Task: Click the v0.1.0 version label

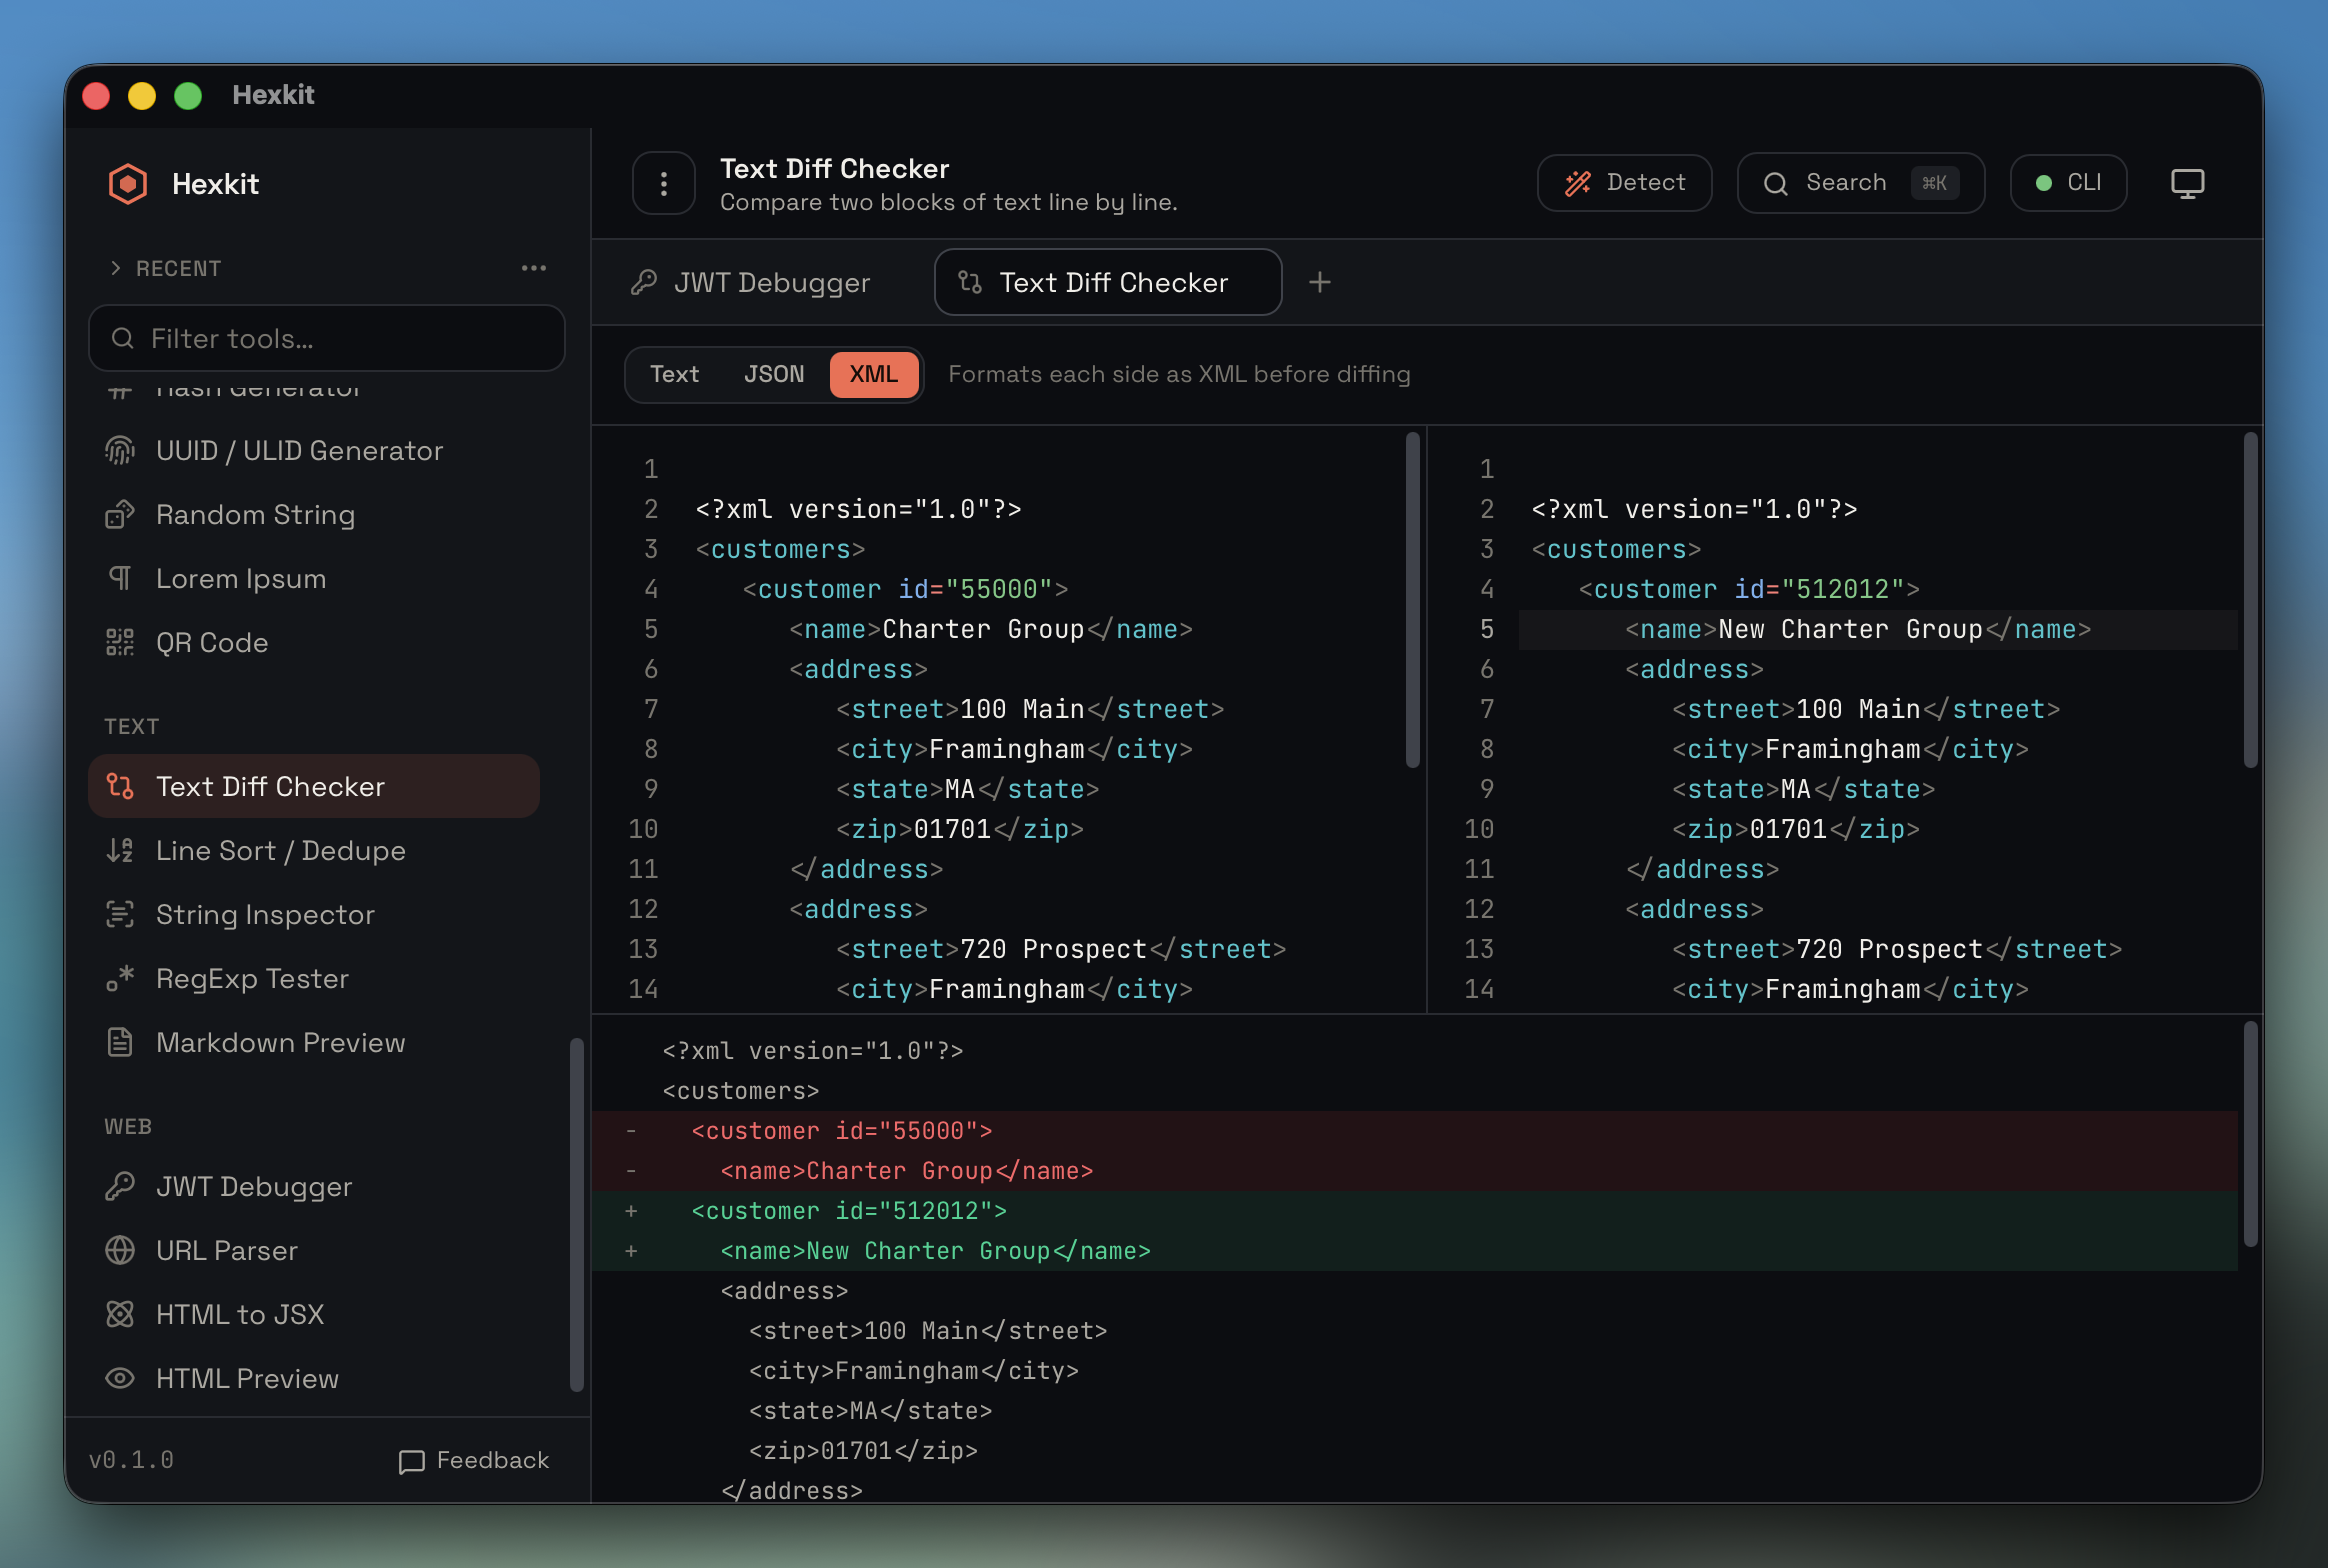Action: pos(131,1461)
